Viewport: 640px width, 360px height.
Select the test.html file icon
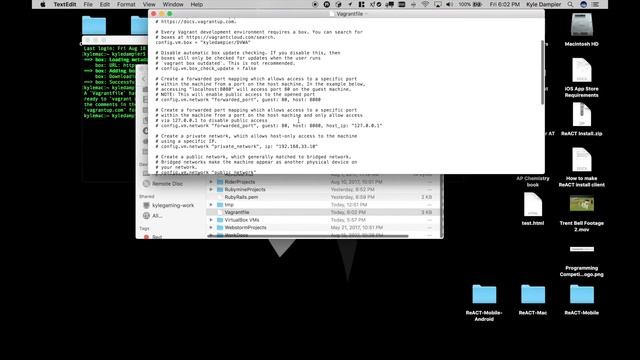coord(533,204)
